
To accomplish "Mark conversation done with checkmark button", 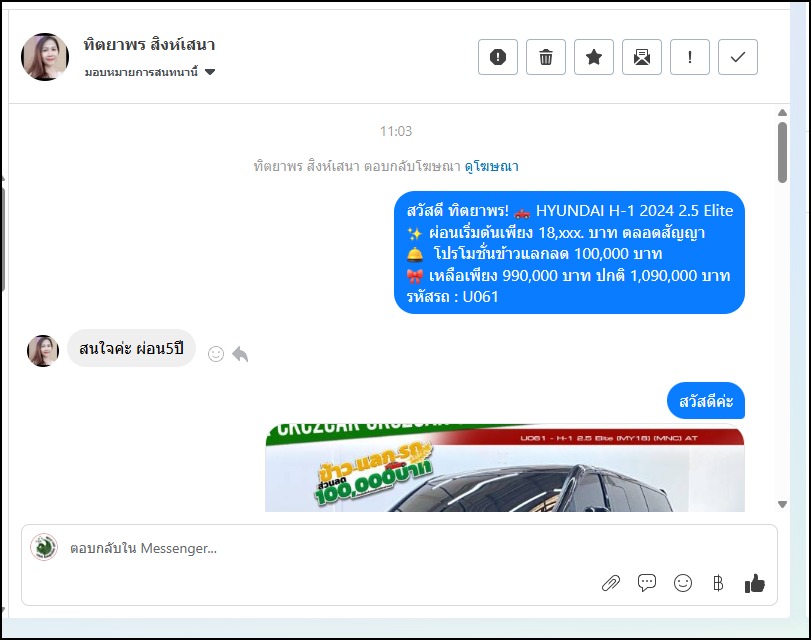I will tap(738, 57).
